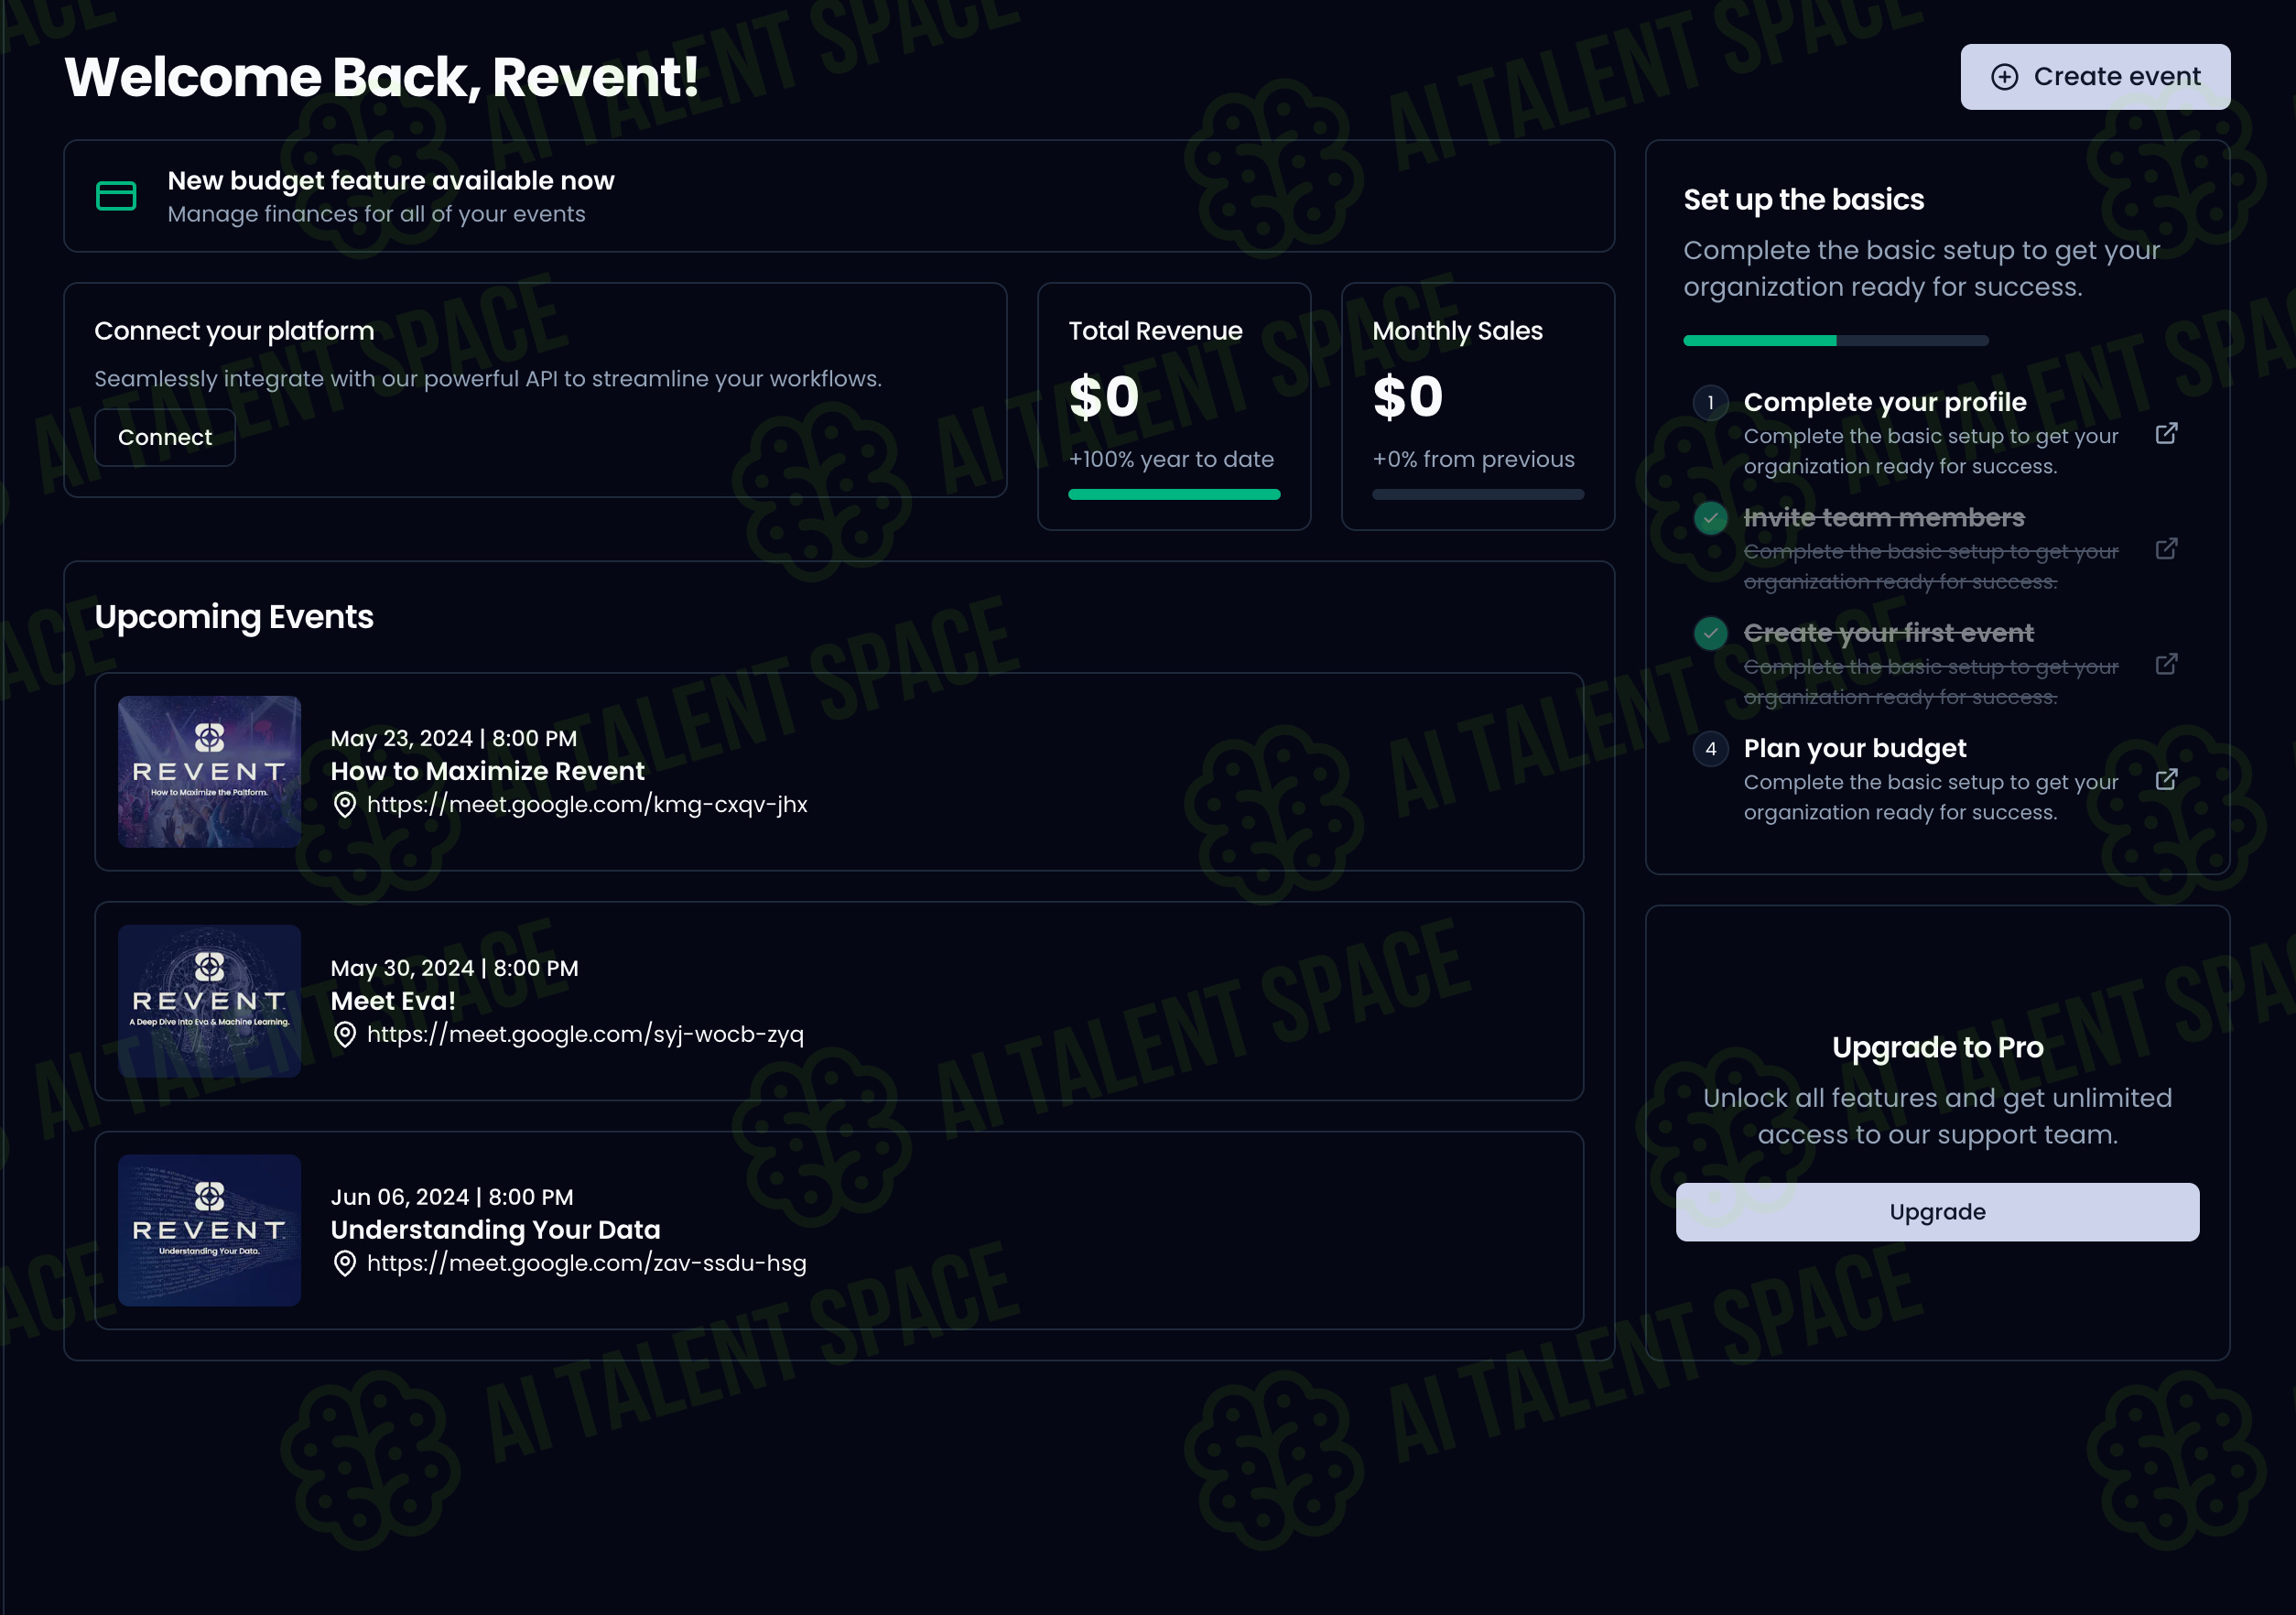
Task: Open the Meet Eva! event thumbnail
Action: 209,1001
